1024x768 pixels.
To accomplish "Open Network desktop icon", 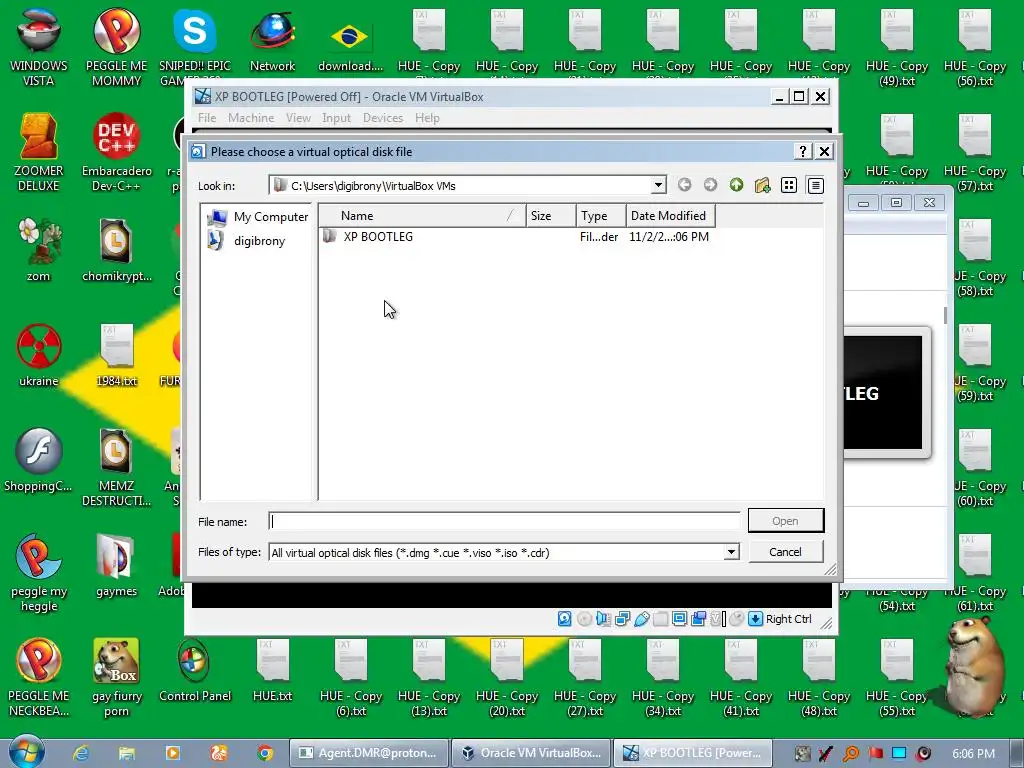I will 273,40.
